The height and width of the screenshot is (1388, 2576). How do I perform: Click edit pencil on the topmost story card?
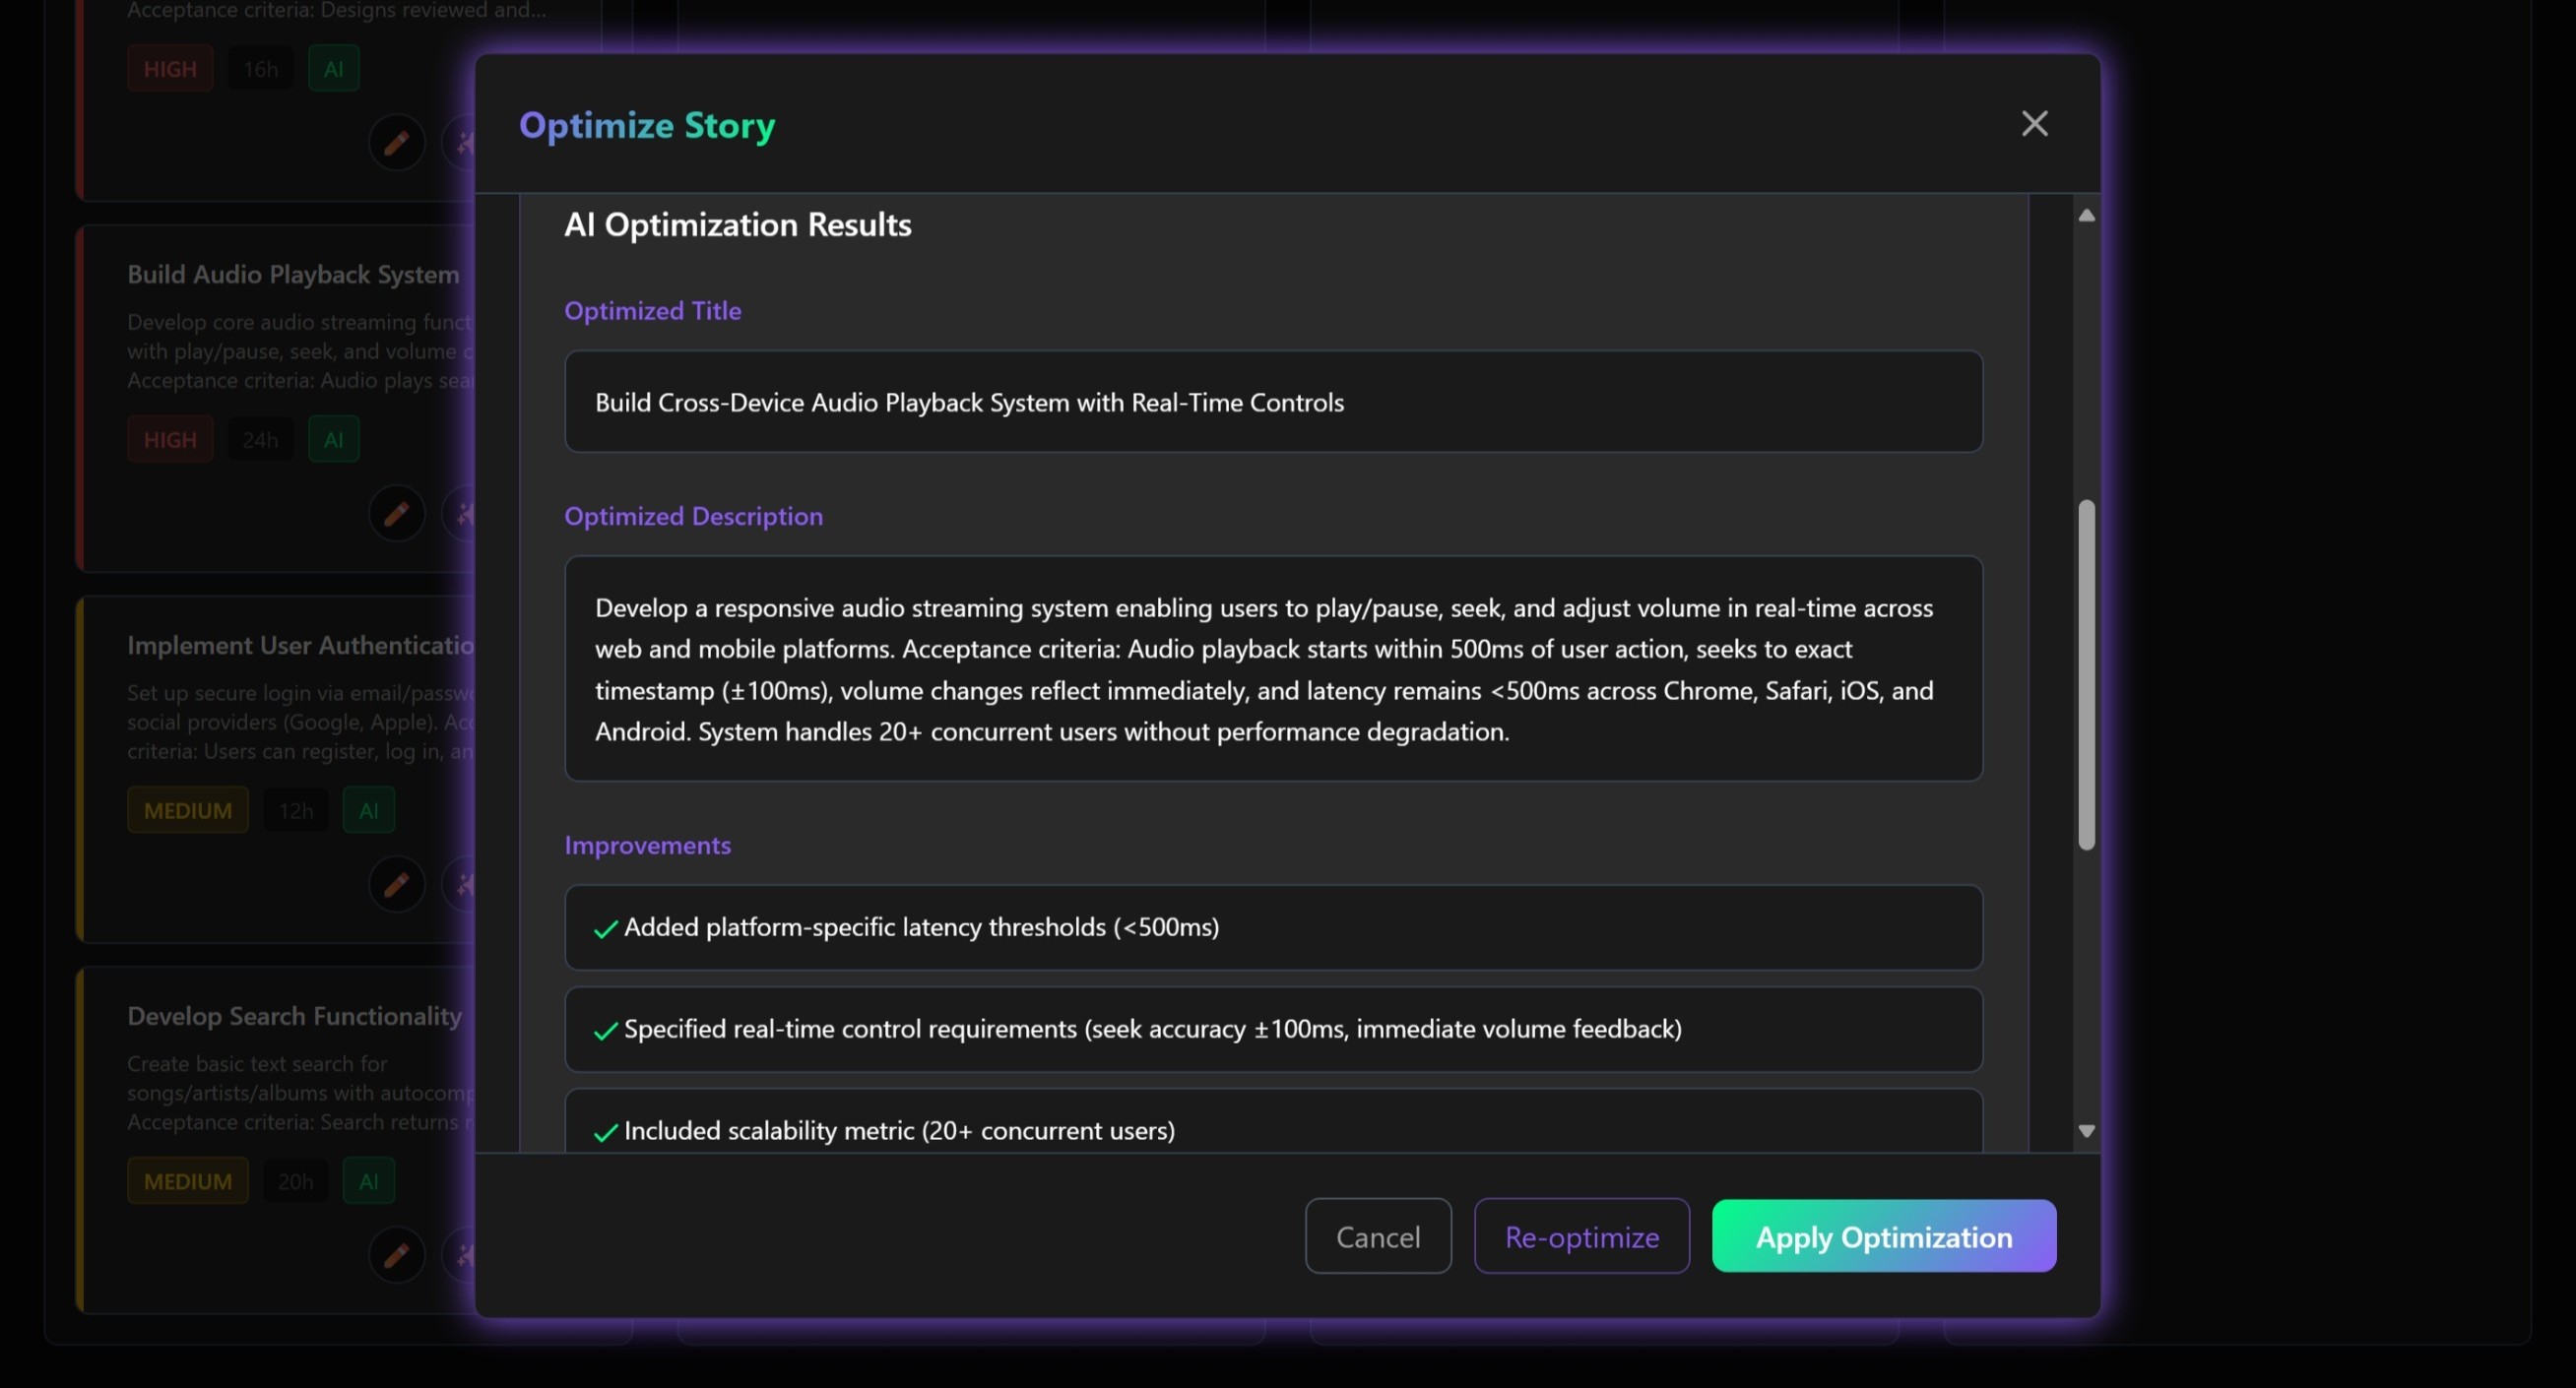pyautogui.click(x=396, y=143)
